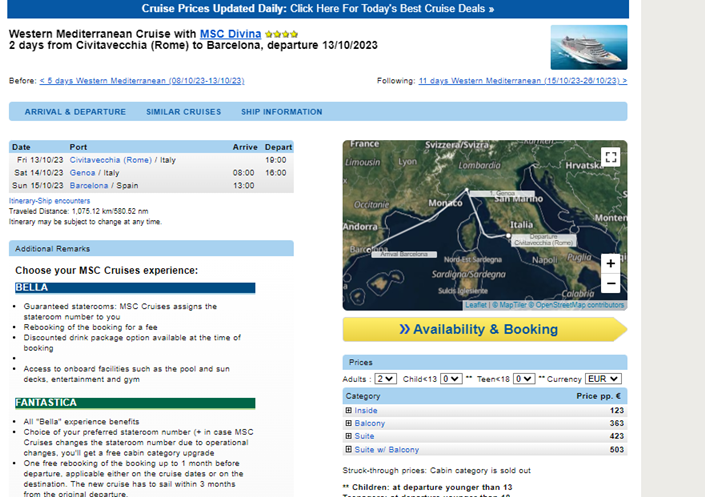Screen dimensions: 705x497
Task: Open today's best cruise deals banner
Action: [x=318, y=9]
